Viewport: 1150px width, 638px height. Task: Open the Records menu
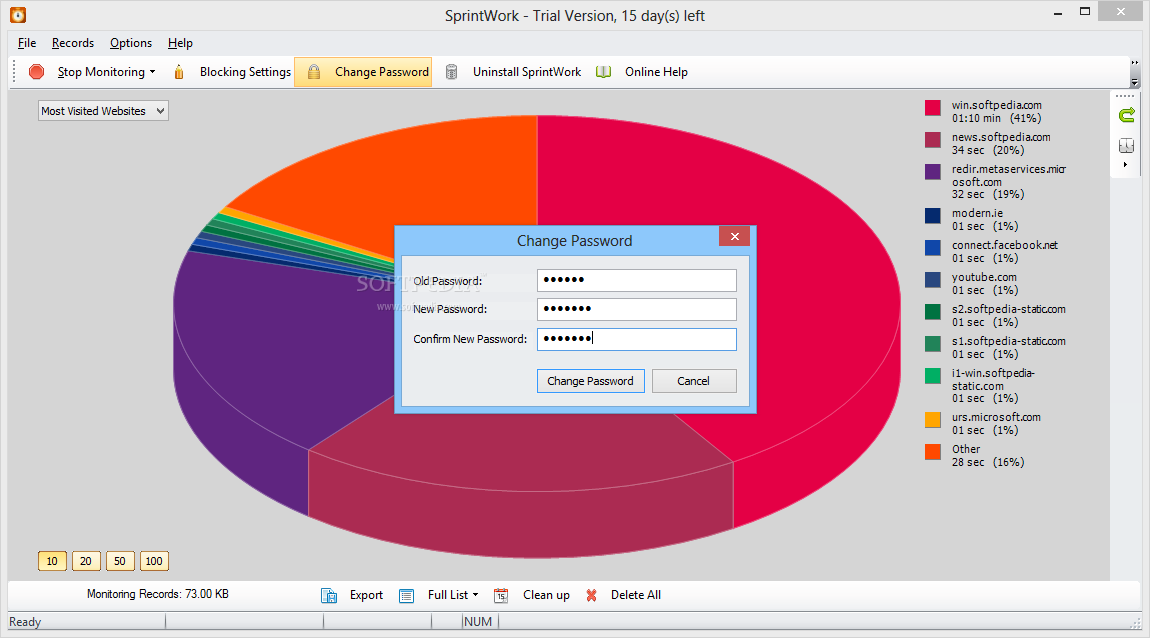tap(73, 43)
